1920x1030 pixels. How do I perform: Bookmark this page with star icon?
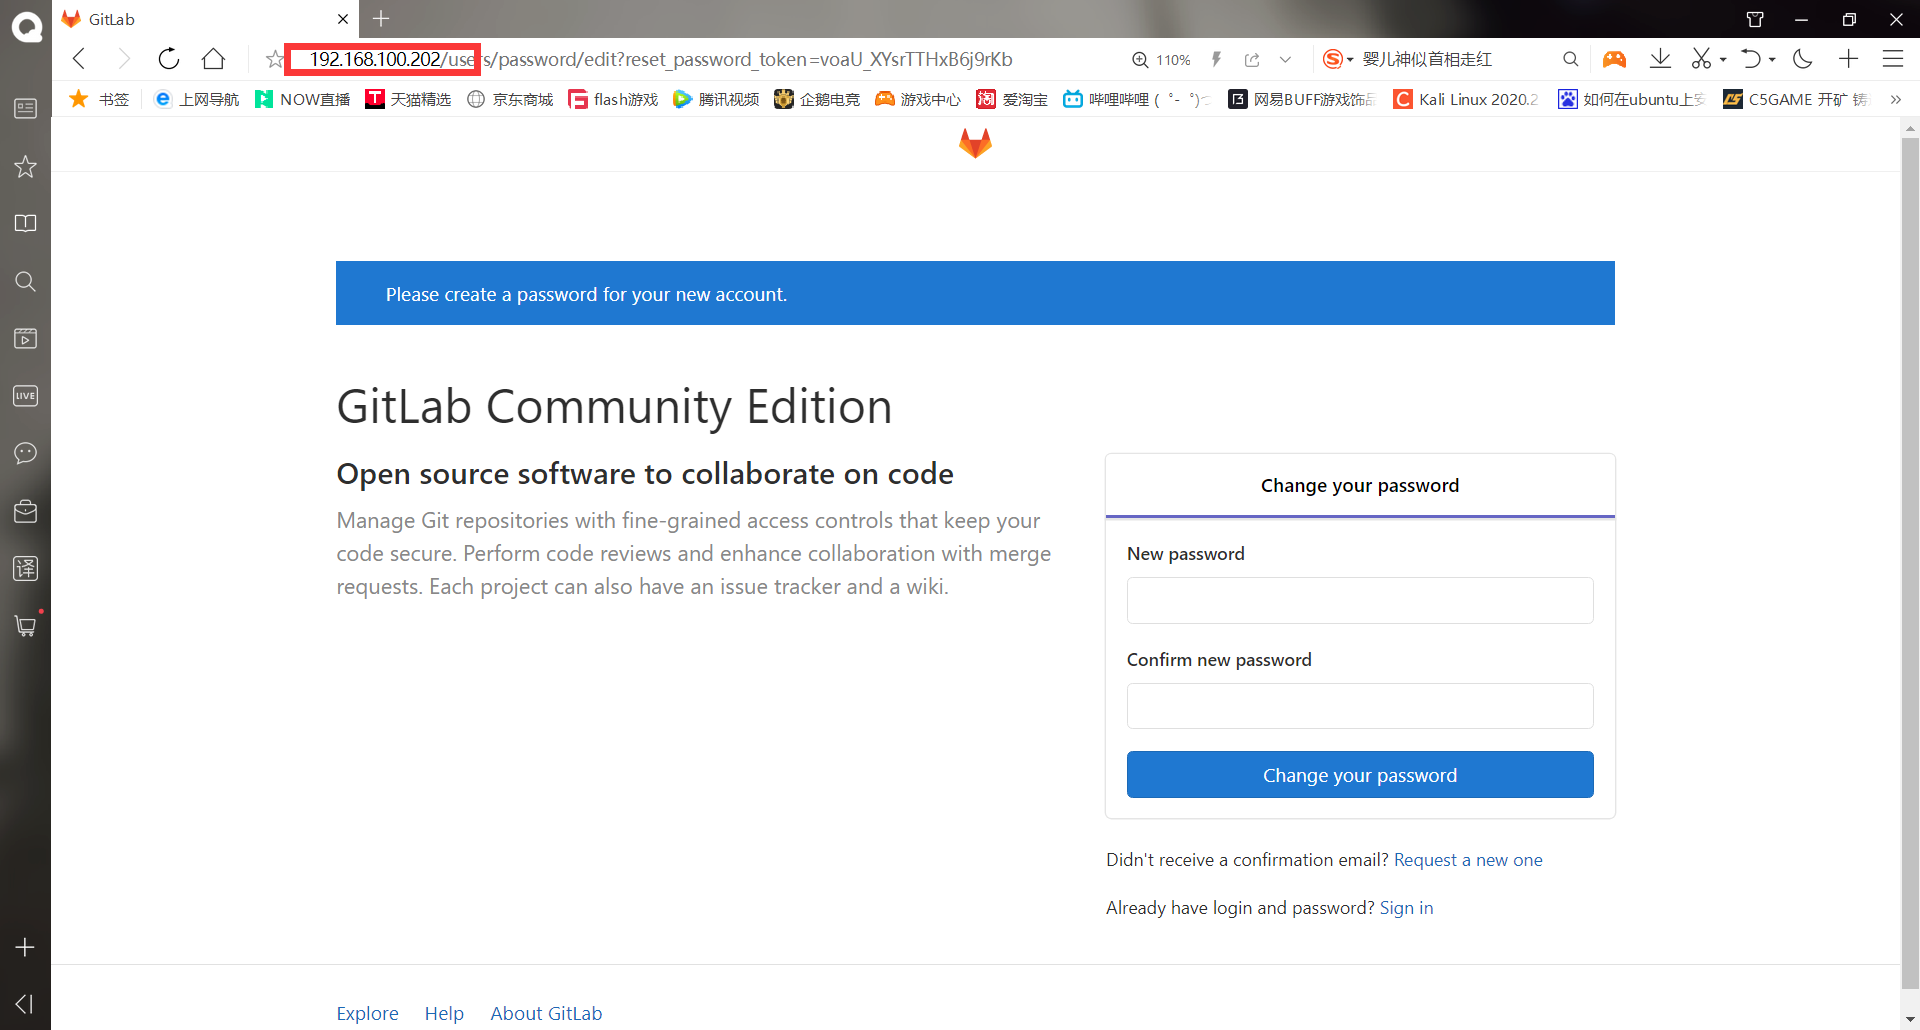274,59
